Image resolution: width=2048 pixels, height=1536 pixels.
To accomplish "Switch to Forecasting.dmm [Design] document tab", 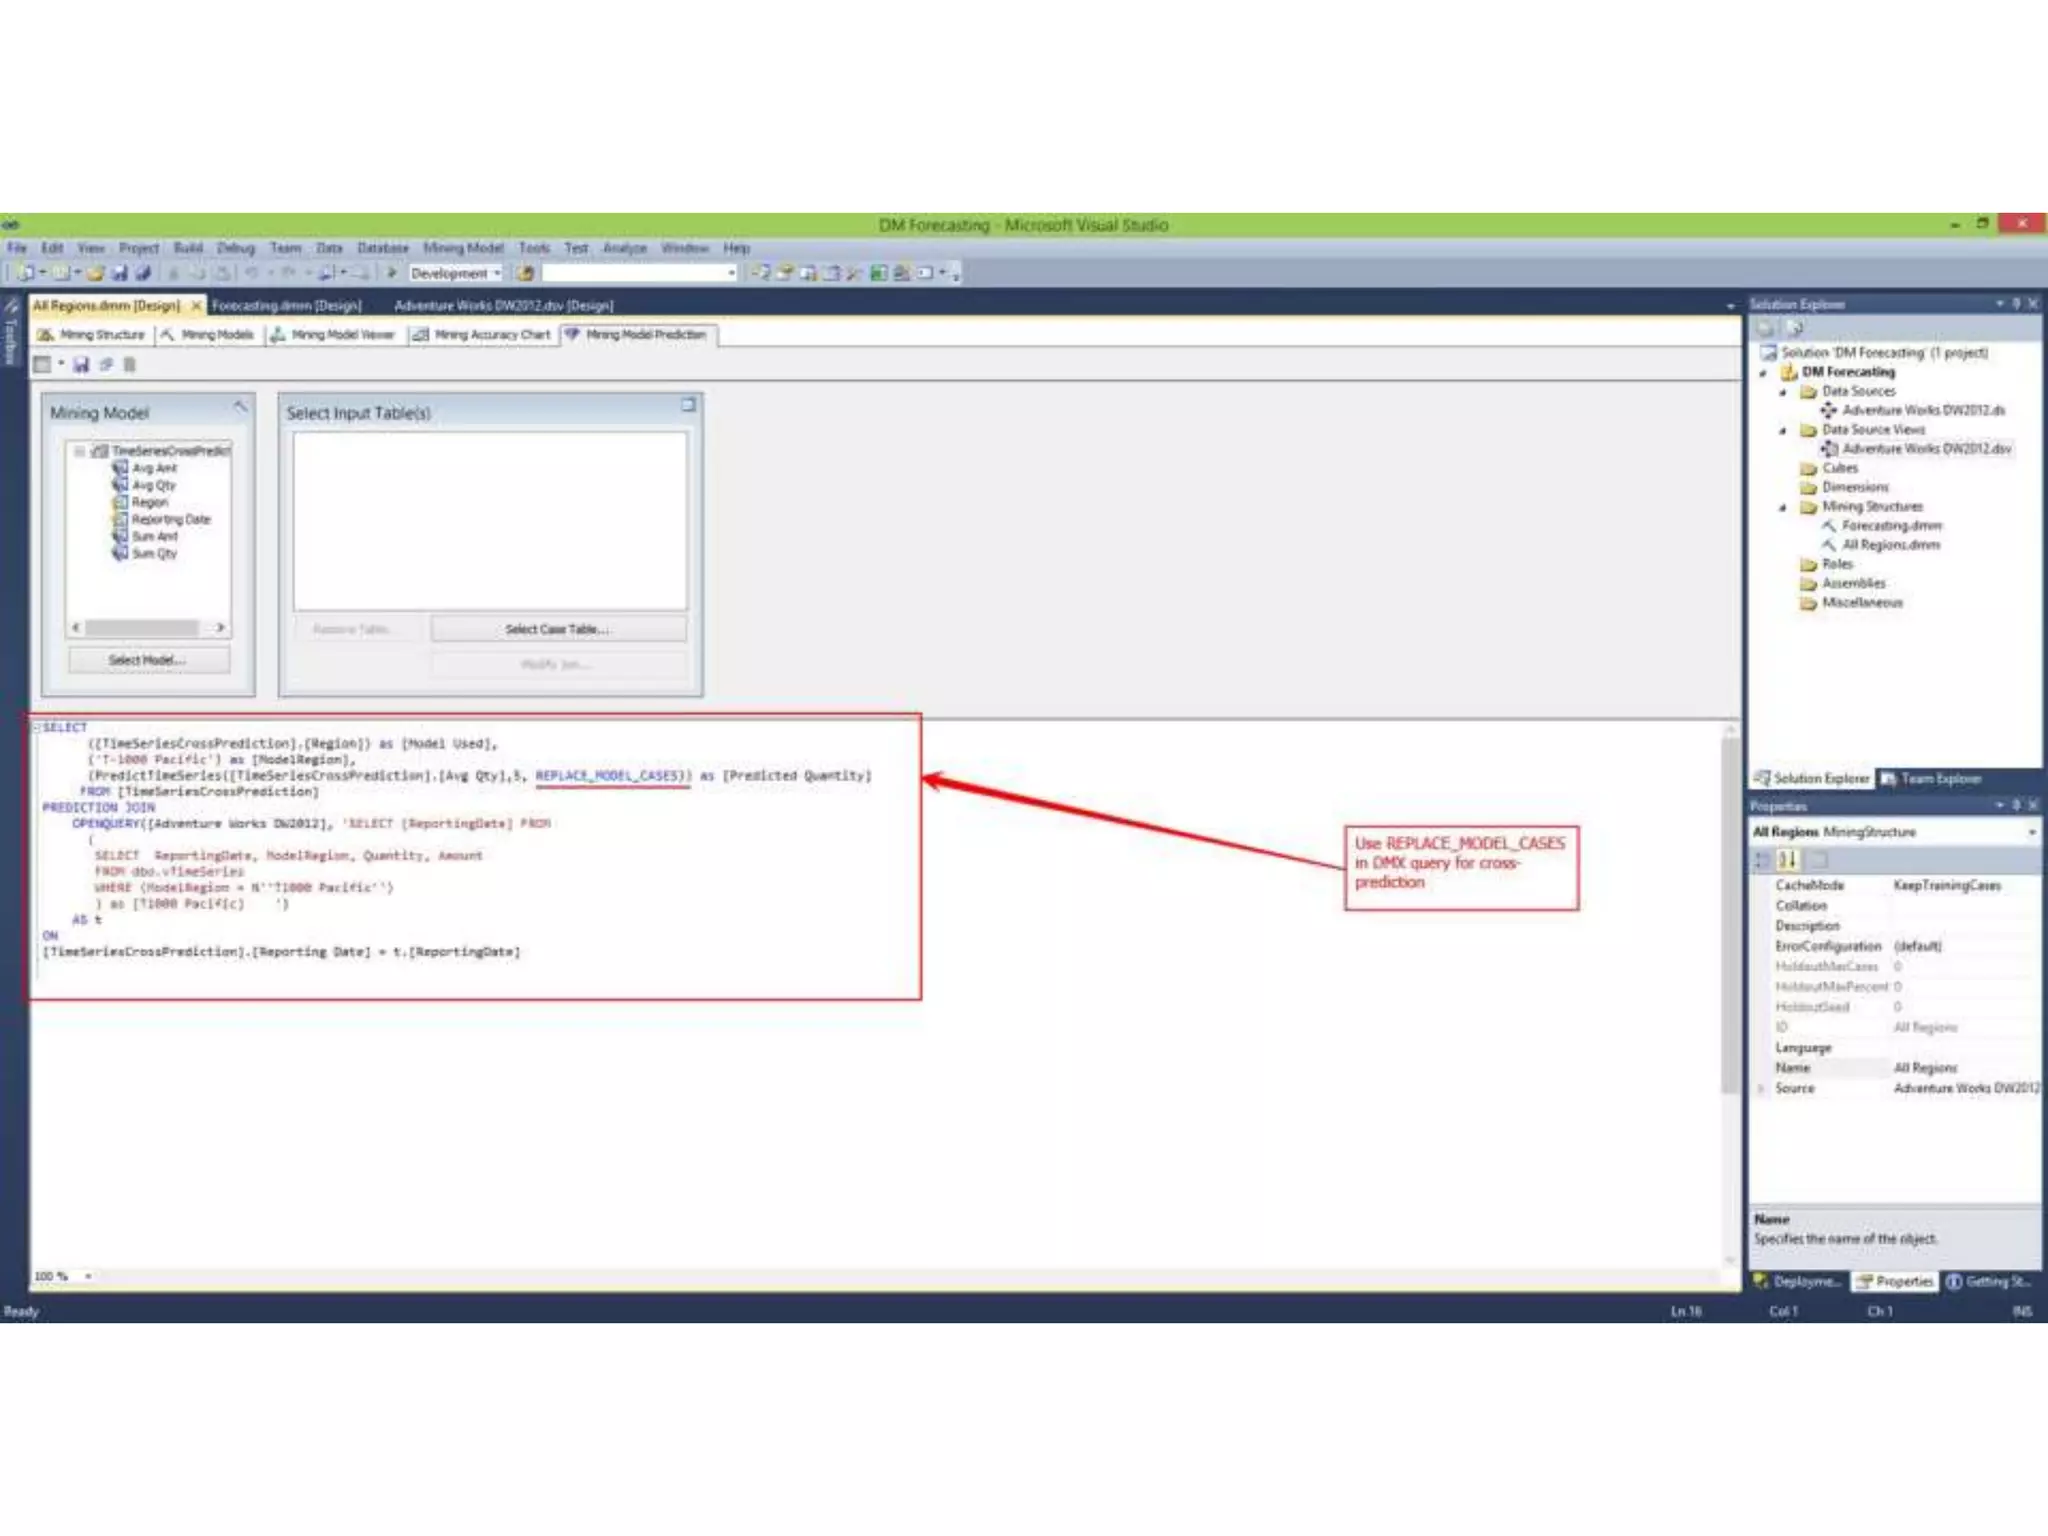I will click(x=286, y=305).
